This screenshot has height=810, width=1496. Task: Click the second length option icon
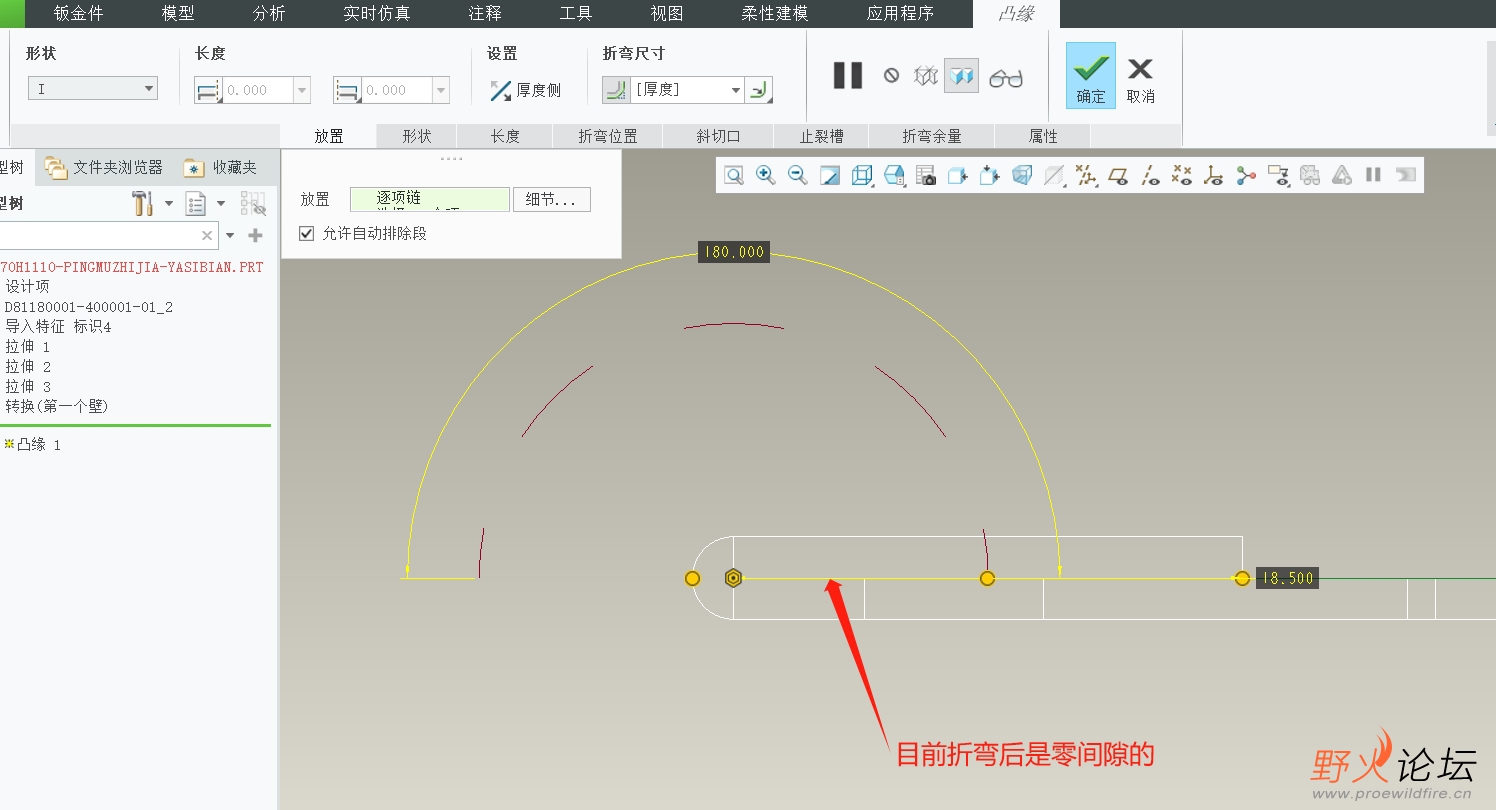pos(347,90)
